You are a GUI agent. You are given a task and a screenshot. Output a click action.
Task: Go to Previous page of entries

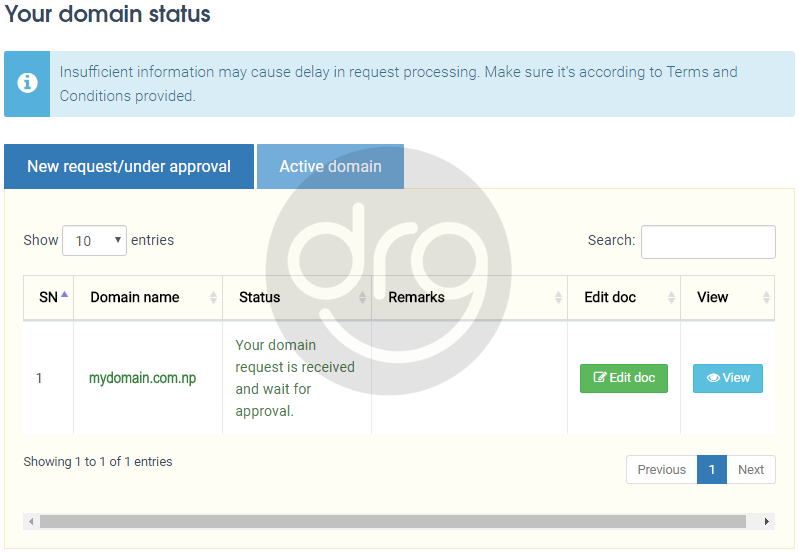pos(661,470)
